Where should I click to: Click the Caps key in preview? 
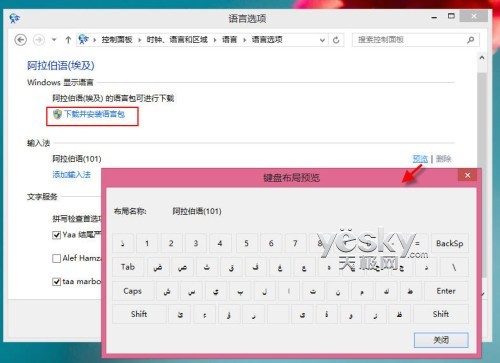click(133, 291)
